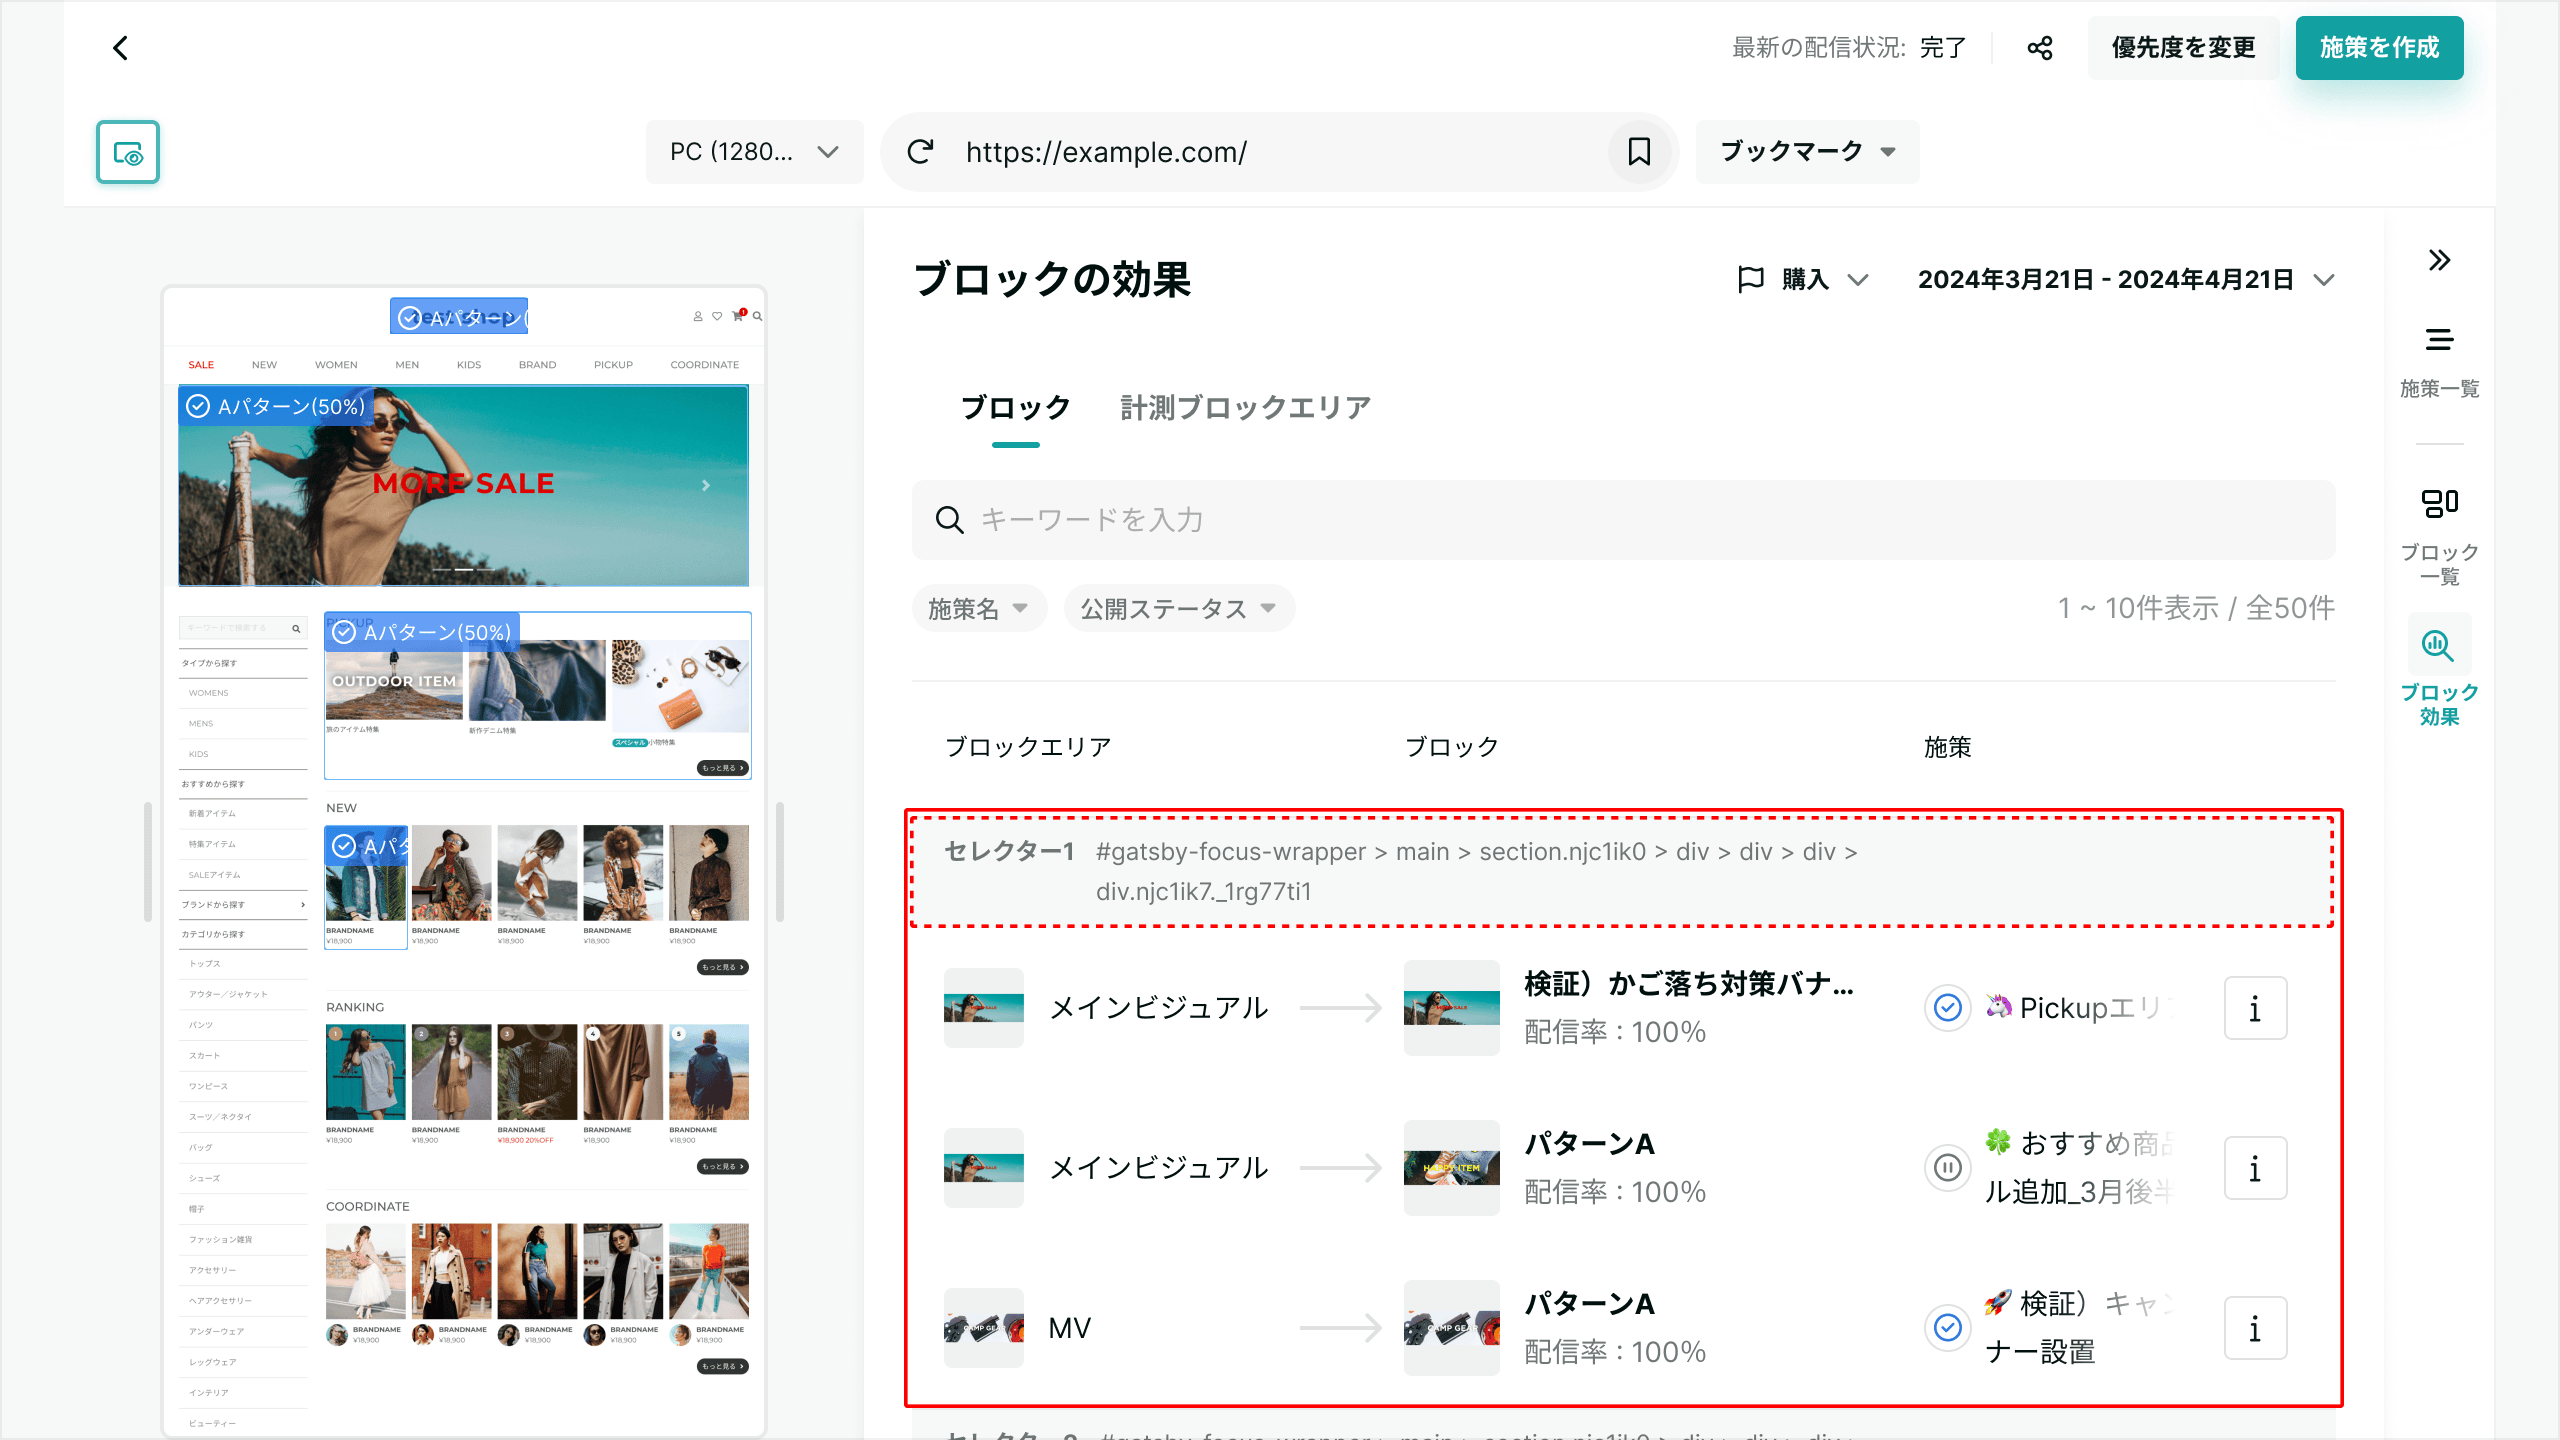
Task: Toggle the preview mode eye icon
Action: (x=128, y=153)
